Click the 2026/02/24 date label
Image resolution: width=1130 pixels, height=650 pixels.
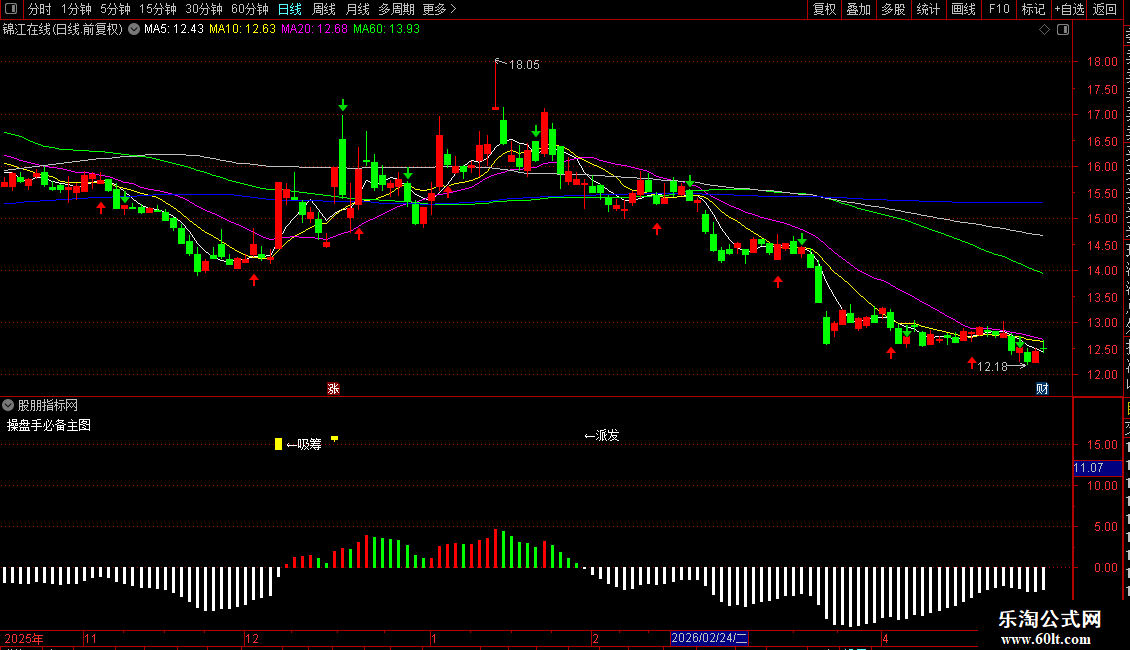pyautogui.click(x=709, y=638)
